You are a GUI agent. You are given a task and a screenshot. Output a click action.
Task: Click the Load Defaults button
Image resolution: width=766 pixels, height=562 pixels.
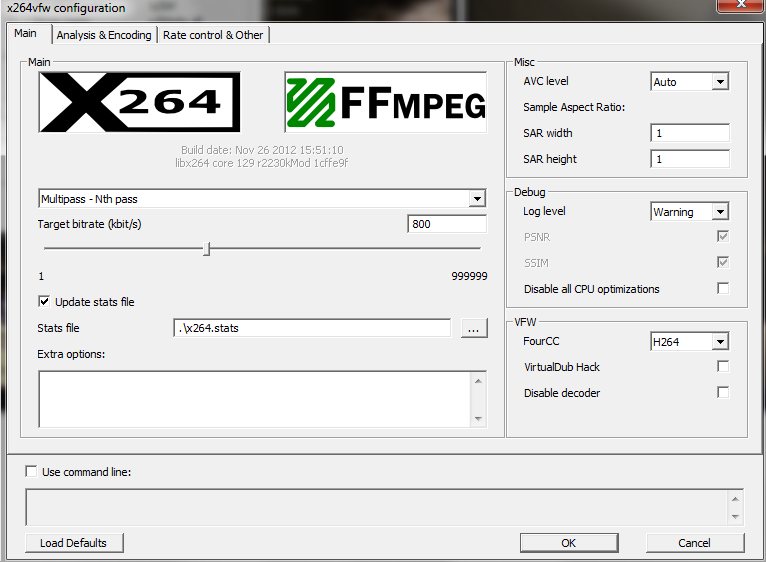[x=74, y=543]
